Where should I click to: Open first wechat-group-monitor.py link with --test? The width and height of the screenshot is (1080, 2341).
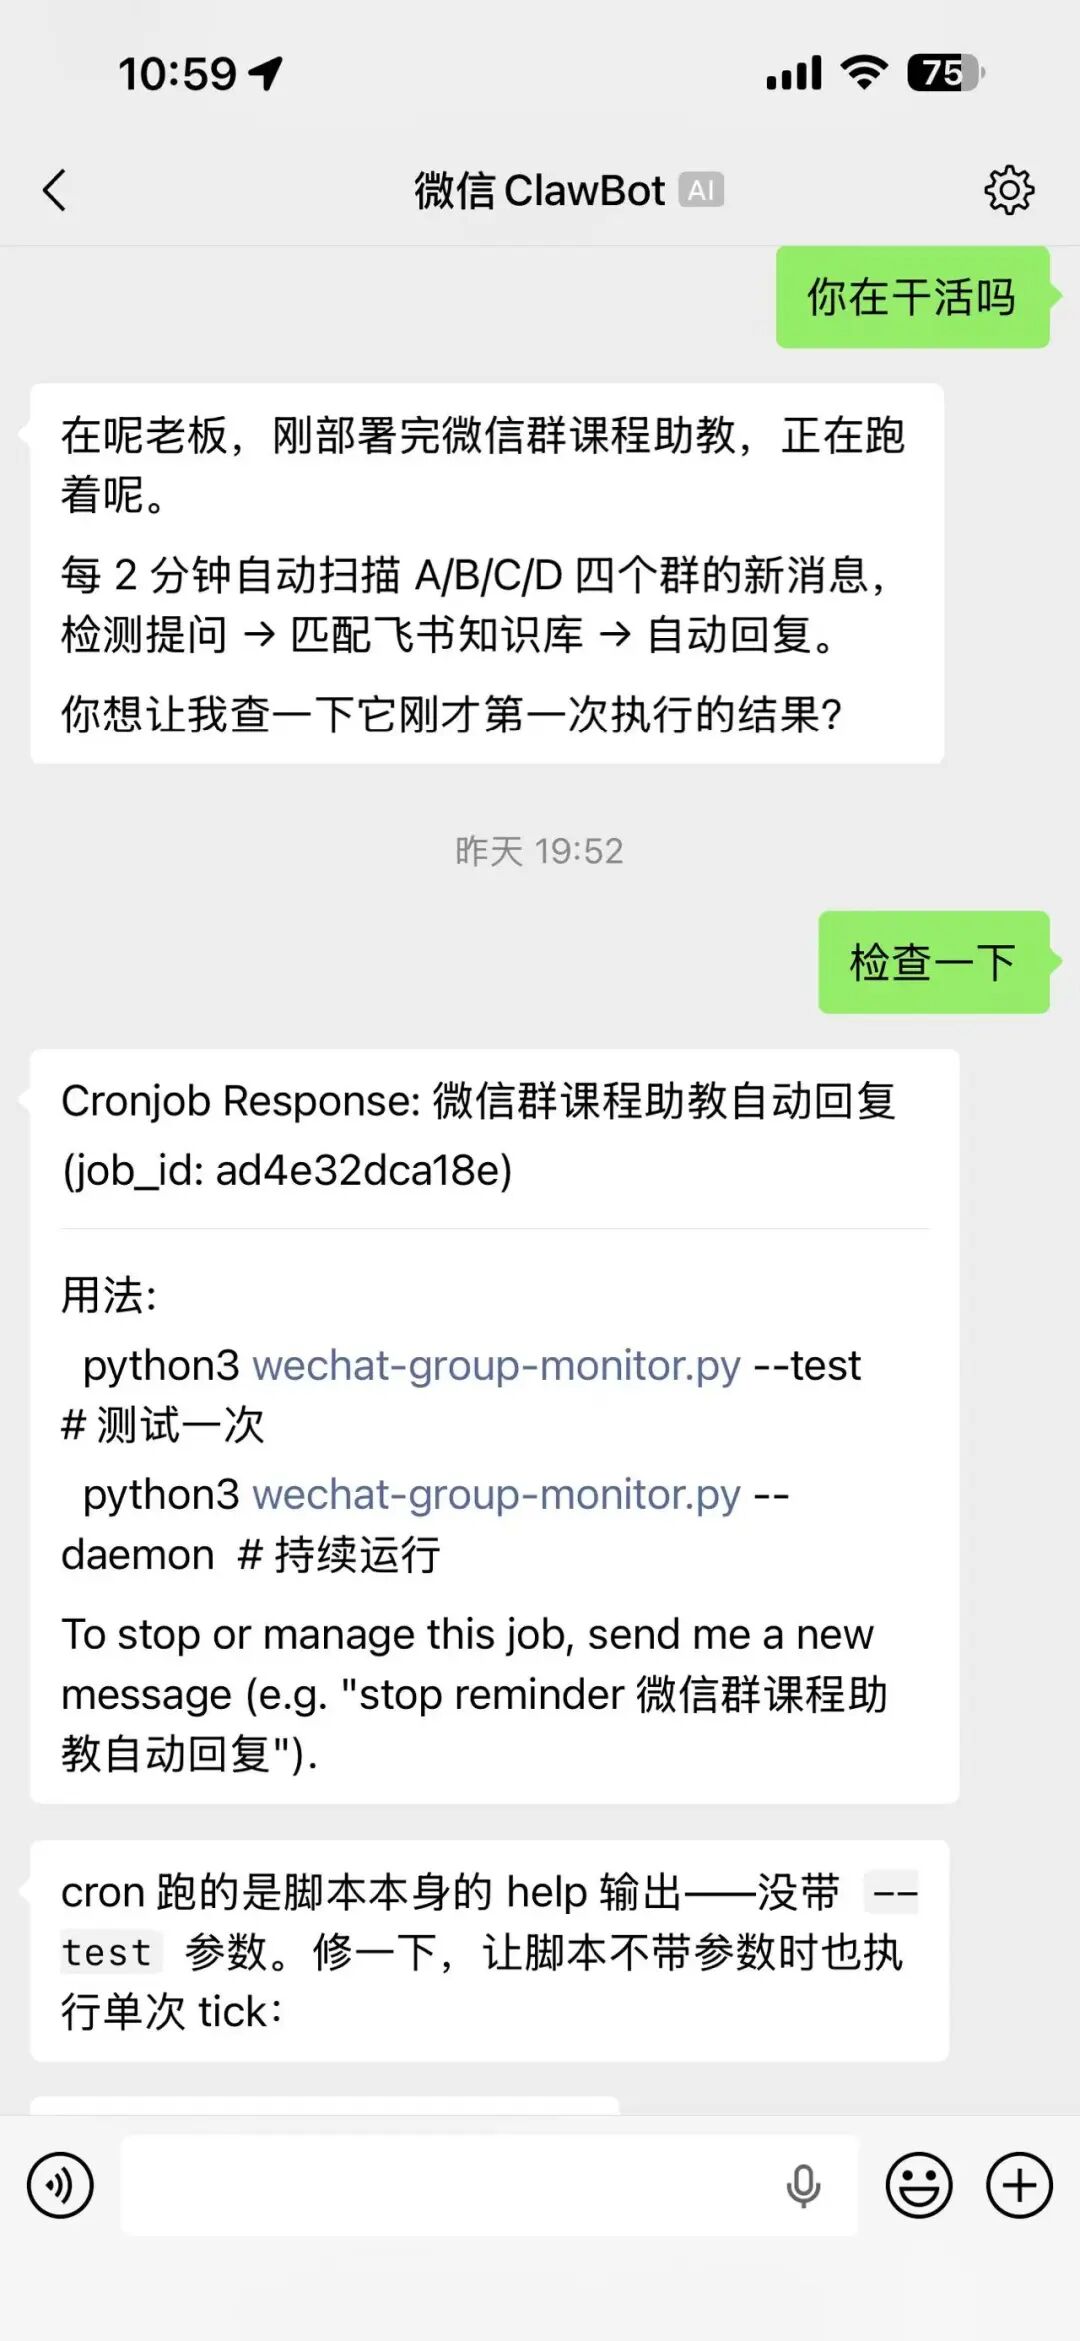[x=496, y=1365]
